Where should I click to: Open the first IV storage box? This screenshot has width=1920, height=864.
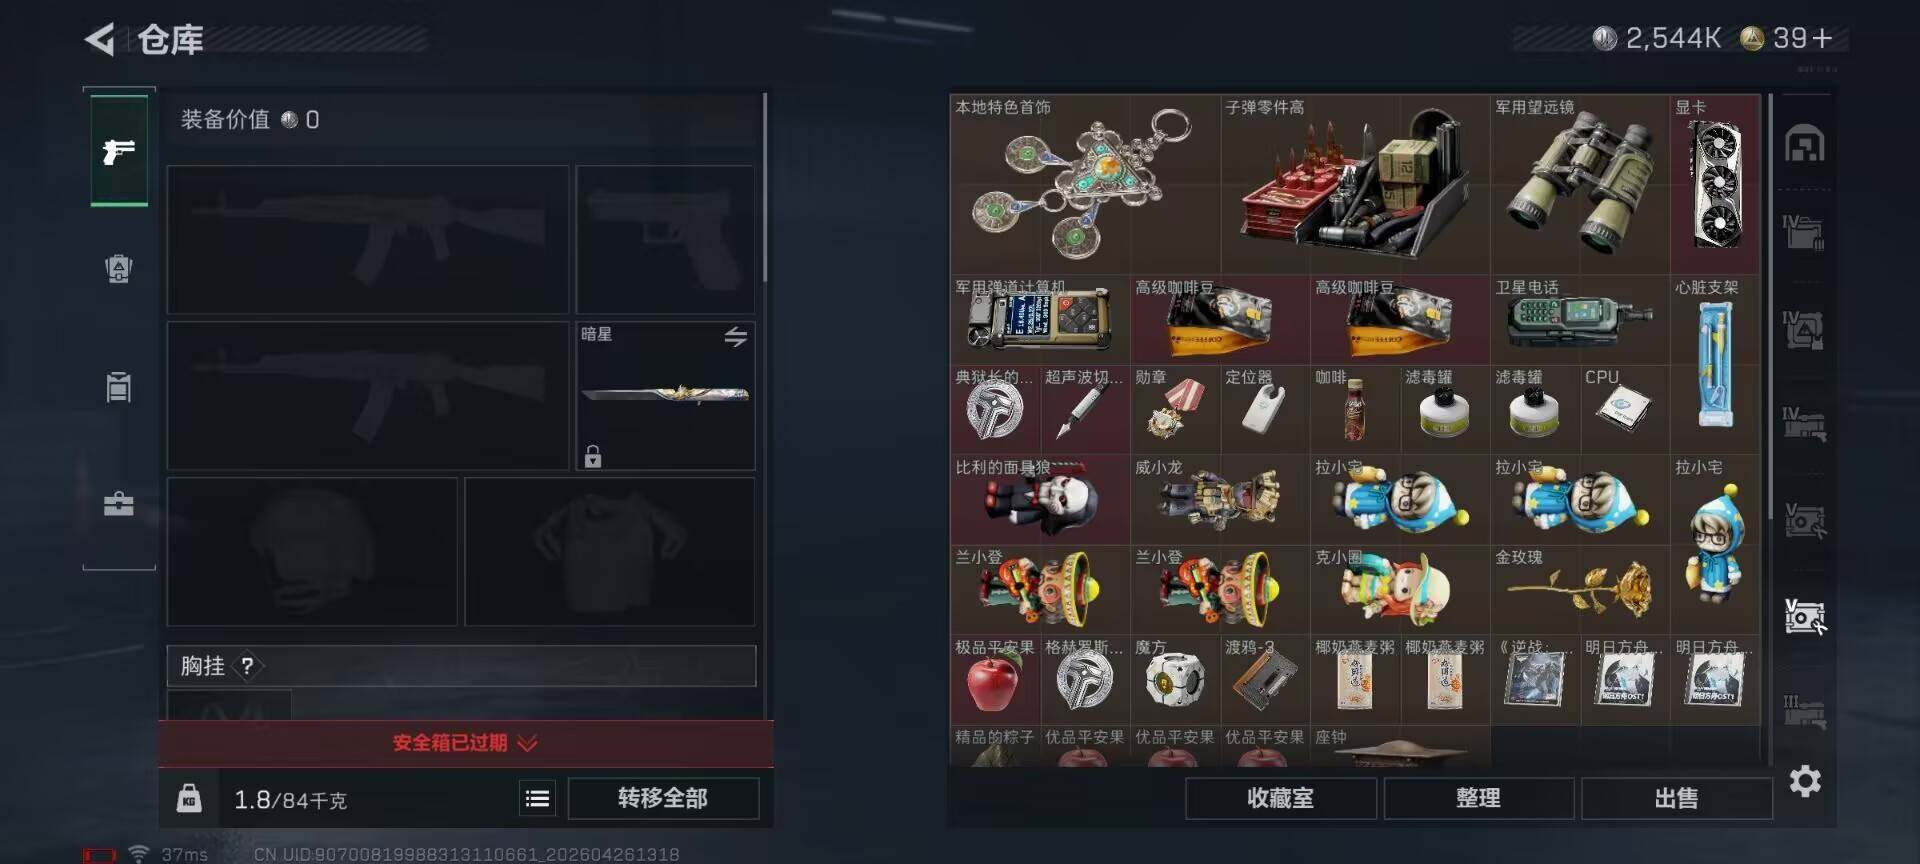[x=1804, y=232]
